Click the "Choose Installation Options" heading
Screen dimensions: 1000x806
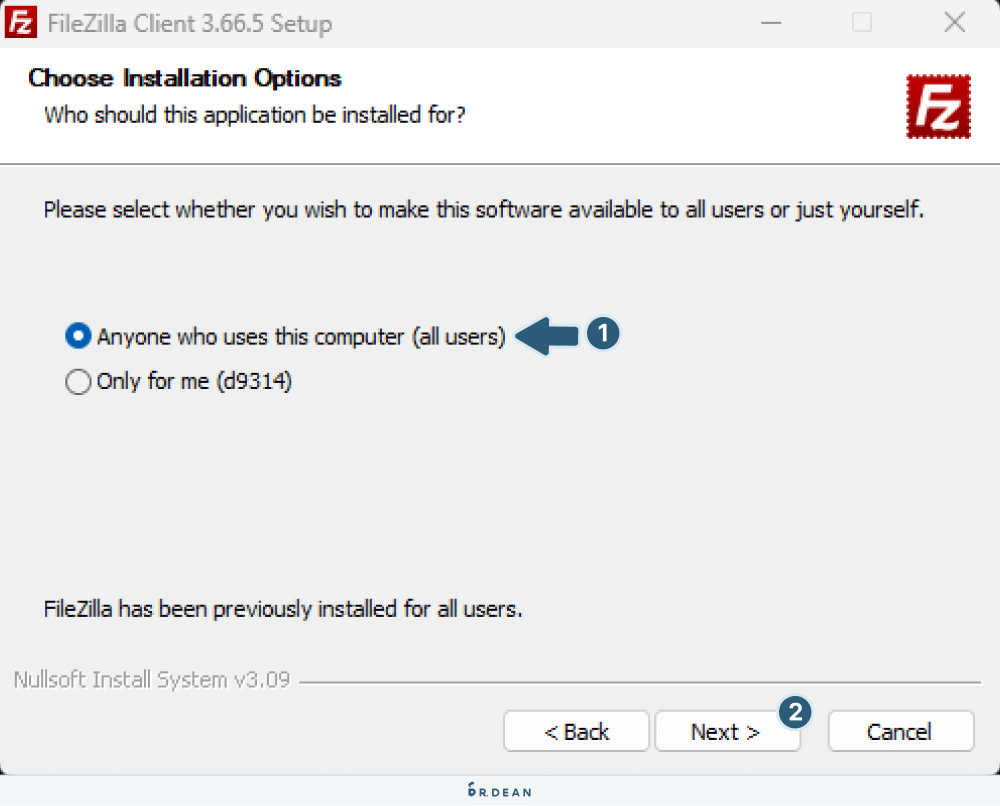185,78
